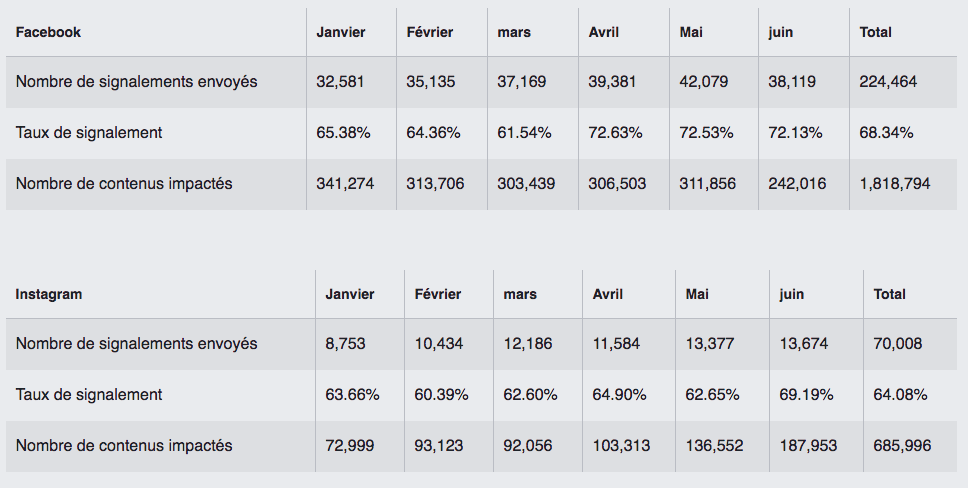Click Instagram Avril signalements 11,584
968x488 pixels.
[616, 343]
